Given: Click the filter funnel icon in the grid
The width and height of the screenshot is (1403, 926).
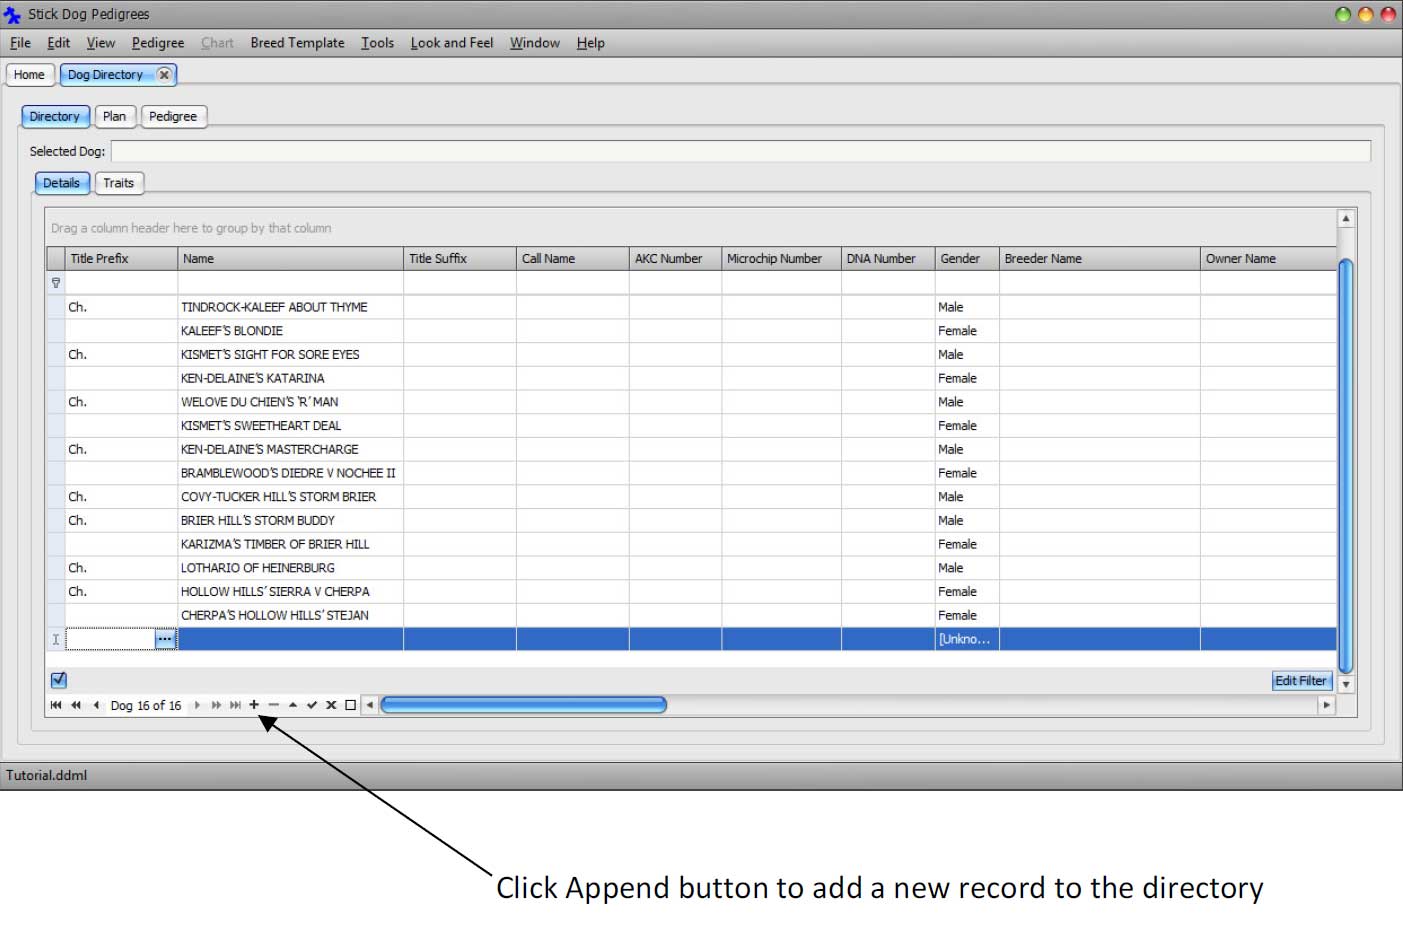Looking at the screenshot, I should click(x=56, y=283).
